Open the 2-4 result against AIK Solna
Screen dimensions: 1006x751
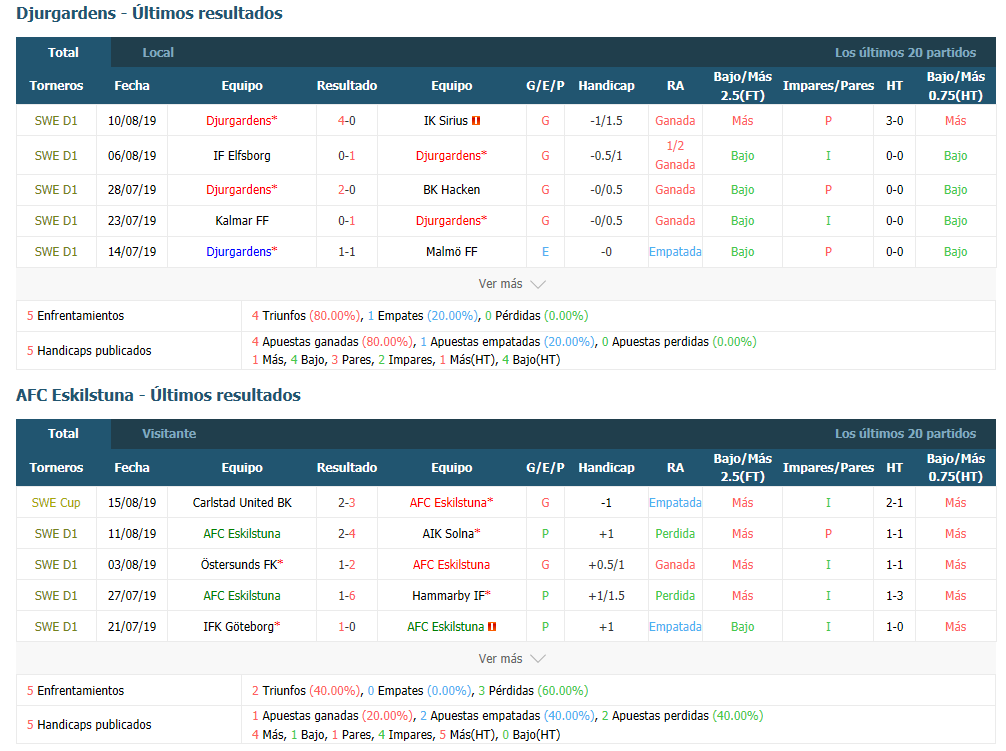[346, 534]
